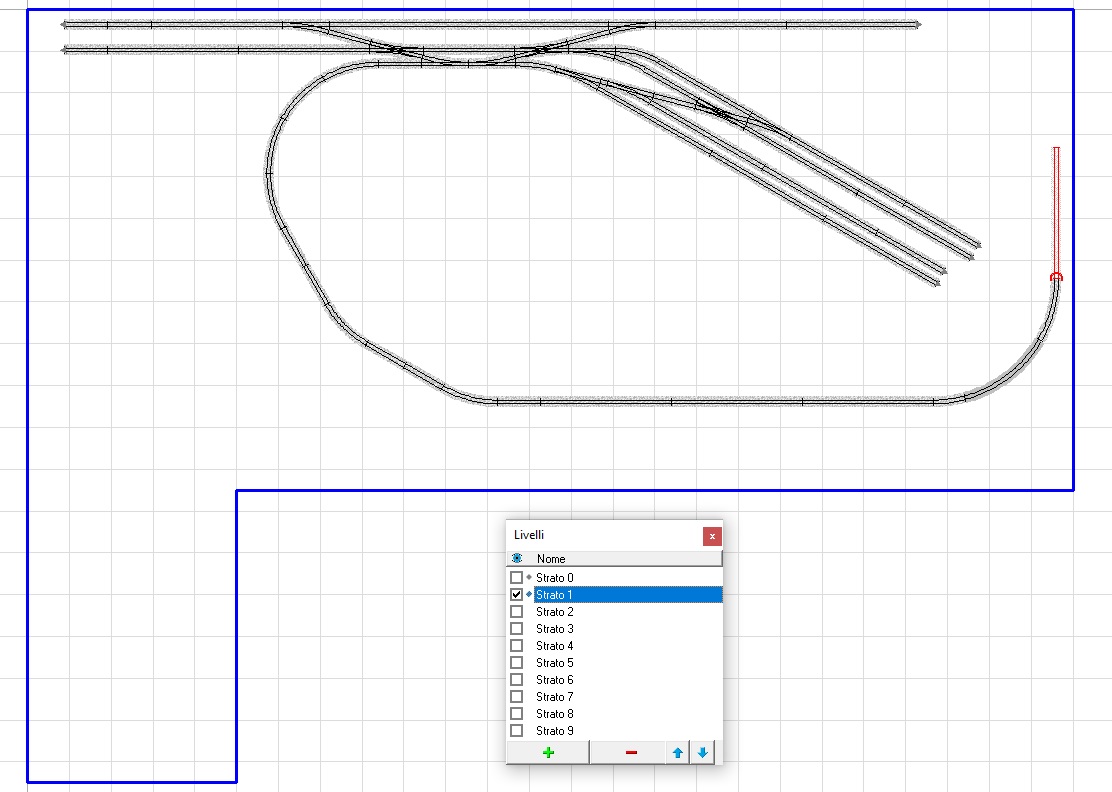Click the red minus remove layer button
The width and height of the screenshot is (1112, 792).
(630, 753)
